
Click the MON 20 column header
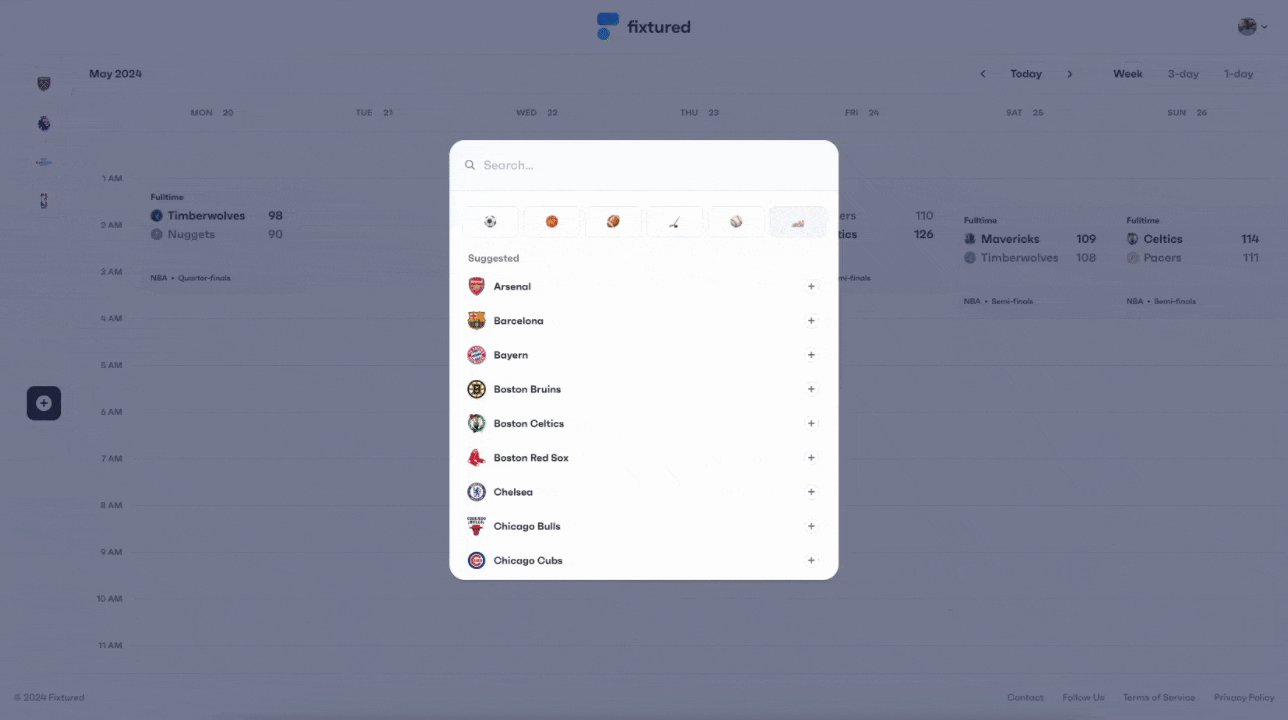coord(212,113)
